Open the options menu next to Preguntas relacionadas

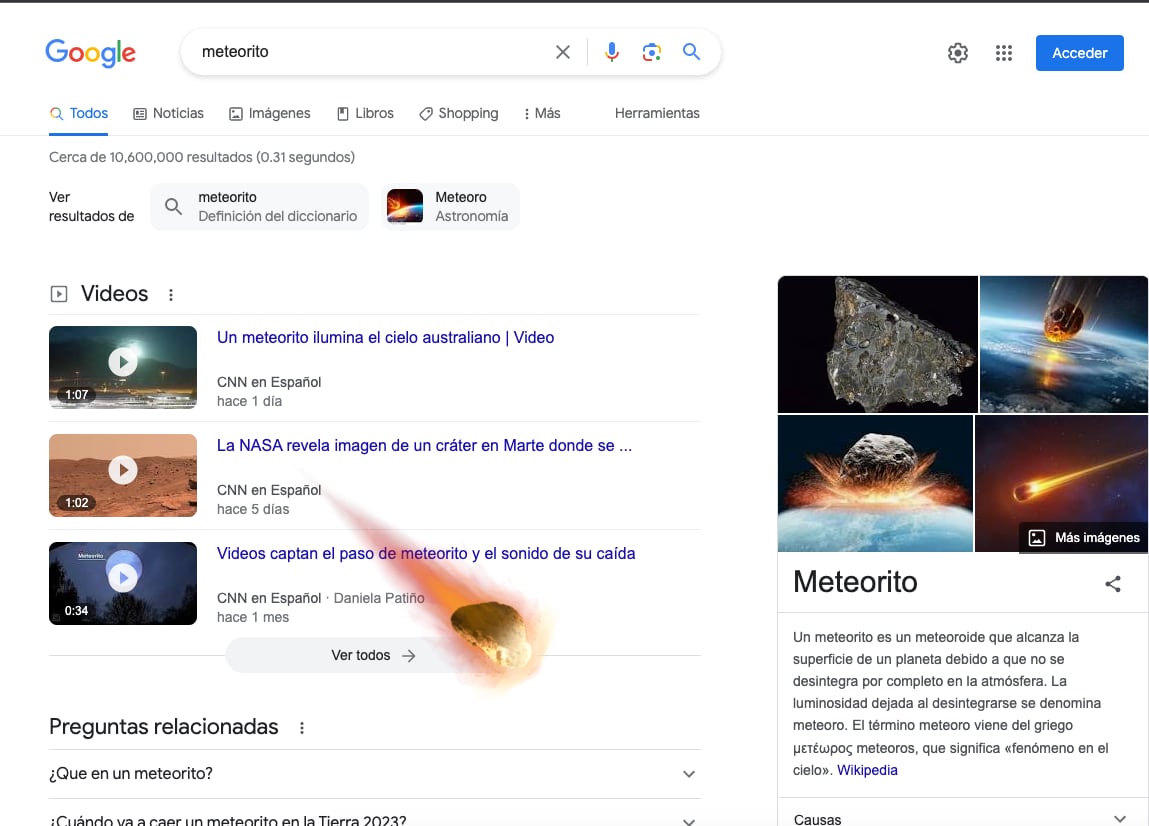click(302, 728)
